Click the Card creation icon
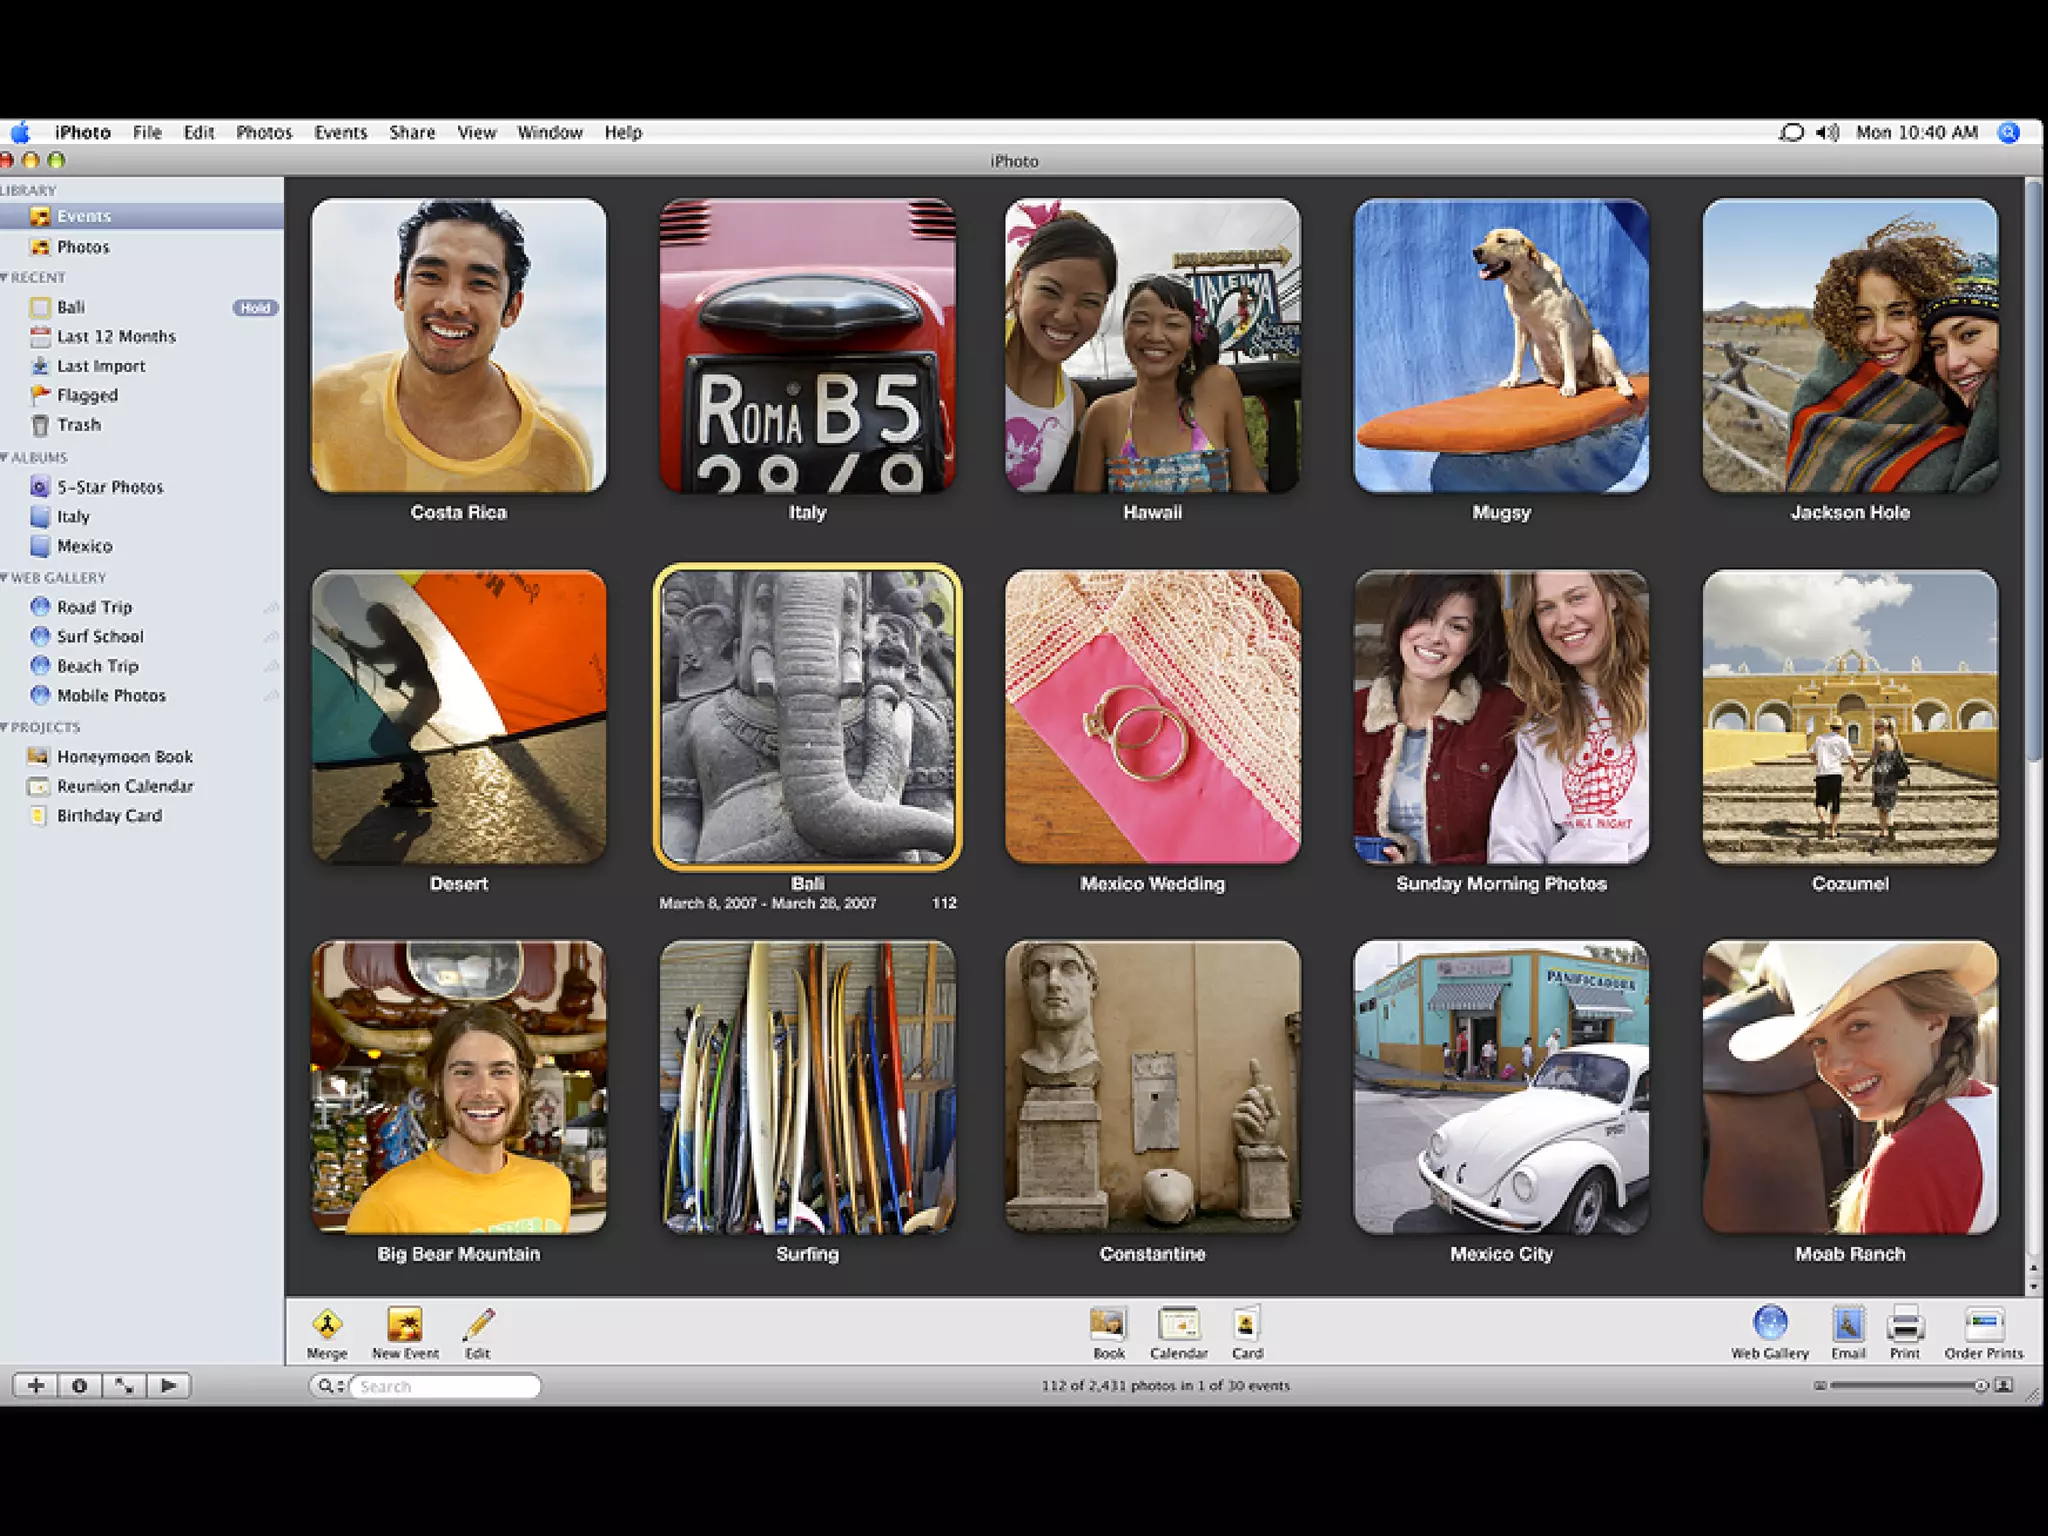This screenshot has height=1536, width=2048. point(1246,1325)
